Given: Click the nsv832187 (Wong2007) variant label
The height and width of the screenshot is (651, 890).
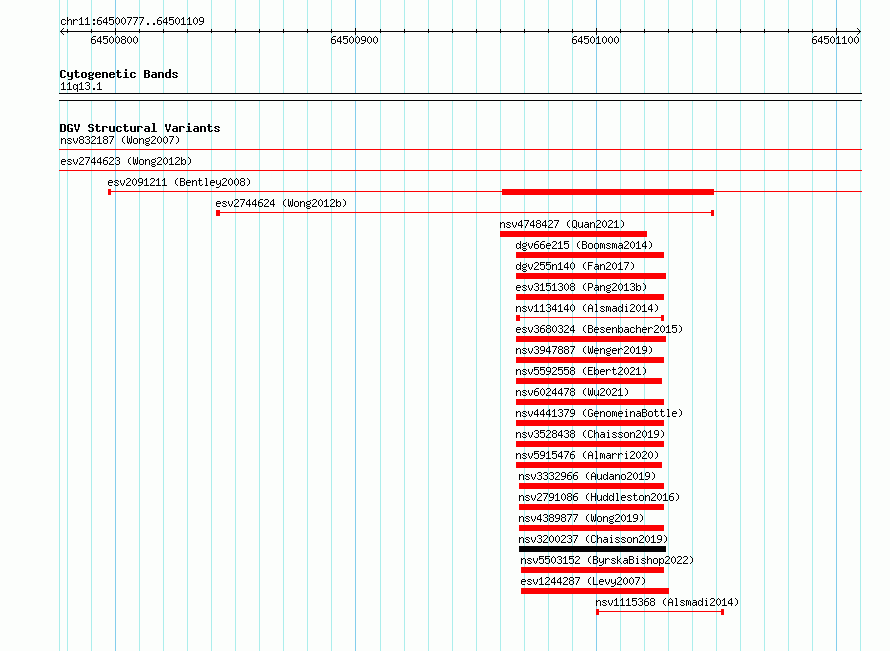Looking at the screenshot, I should coord(120,140).
